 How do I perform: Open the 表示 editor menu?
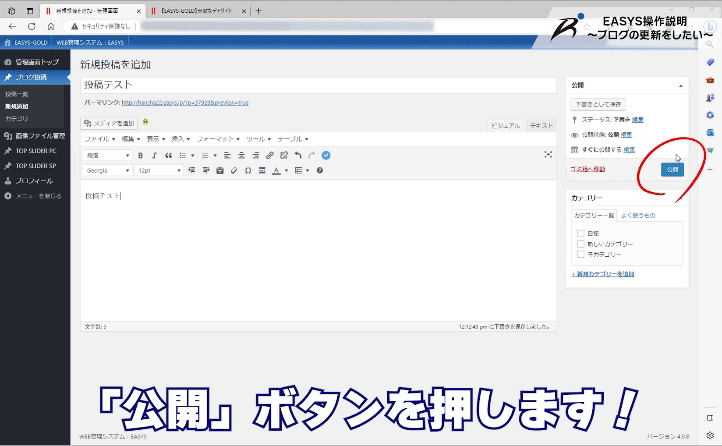[x=156, y=139]
